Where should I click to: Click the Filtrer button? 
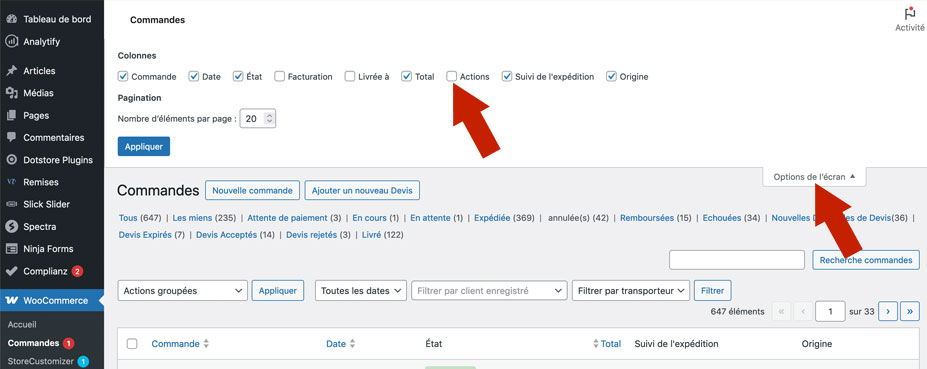(712, 290)
